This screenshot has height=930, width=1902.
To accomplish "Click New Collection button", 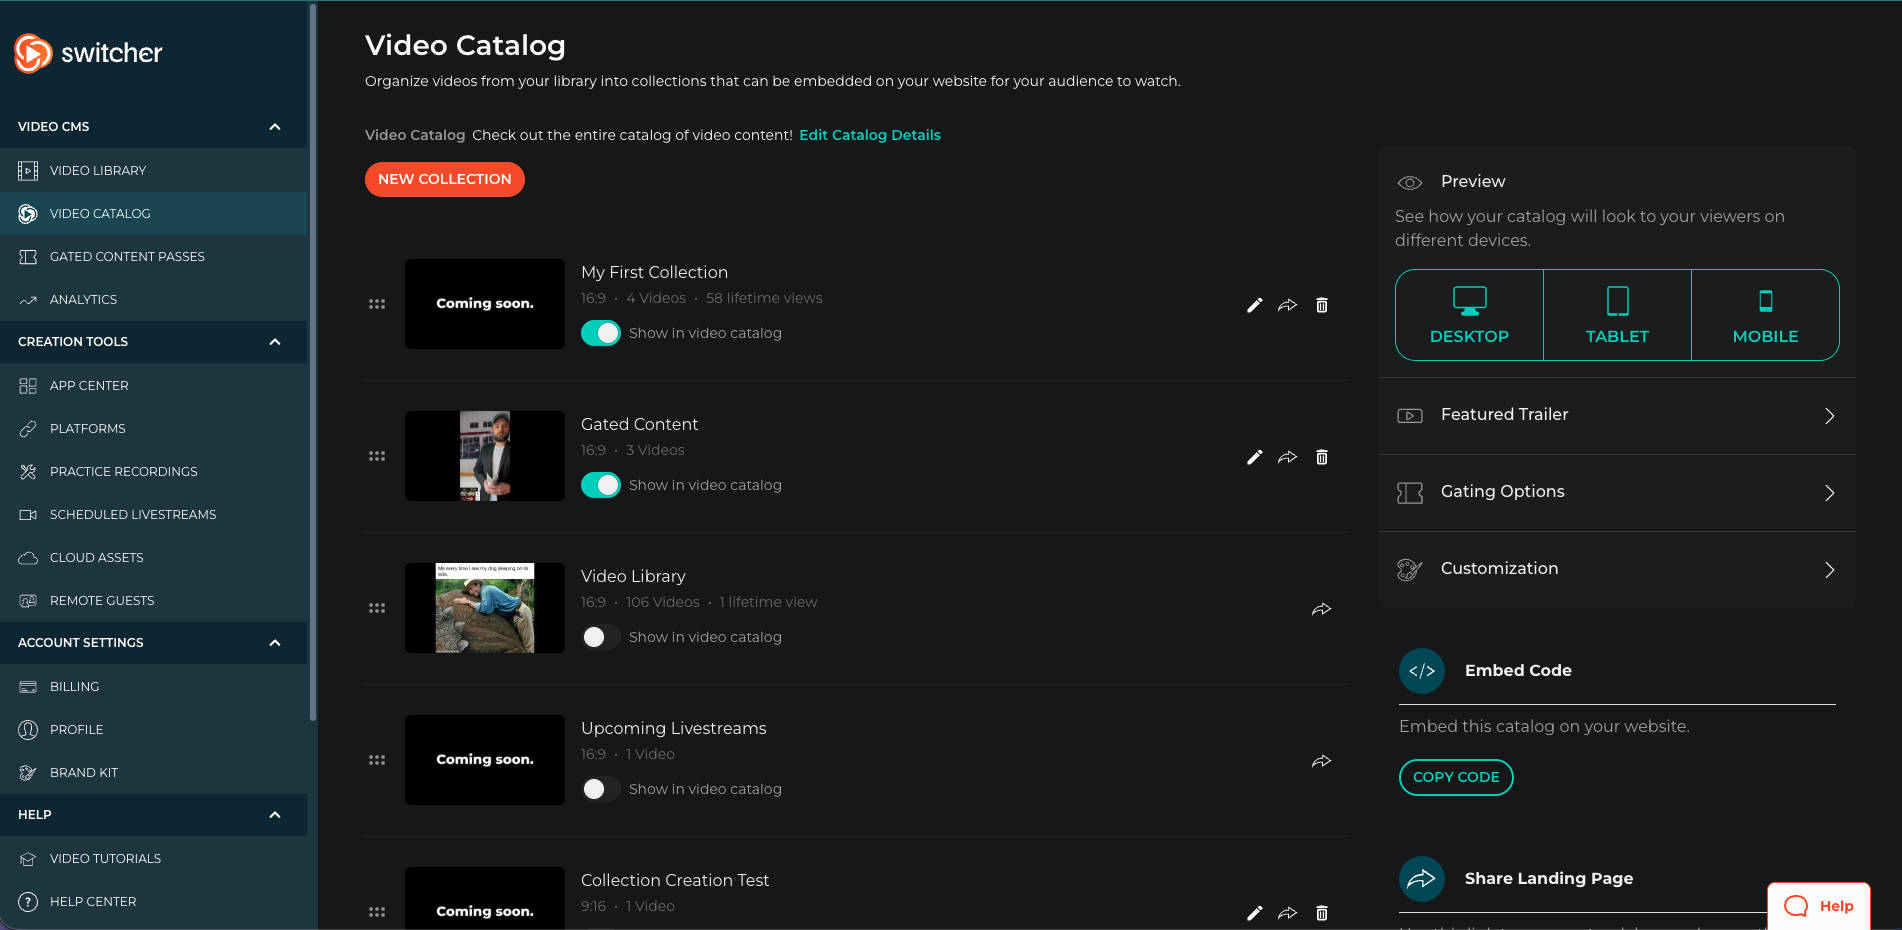I will point(445,180).
